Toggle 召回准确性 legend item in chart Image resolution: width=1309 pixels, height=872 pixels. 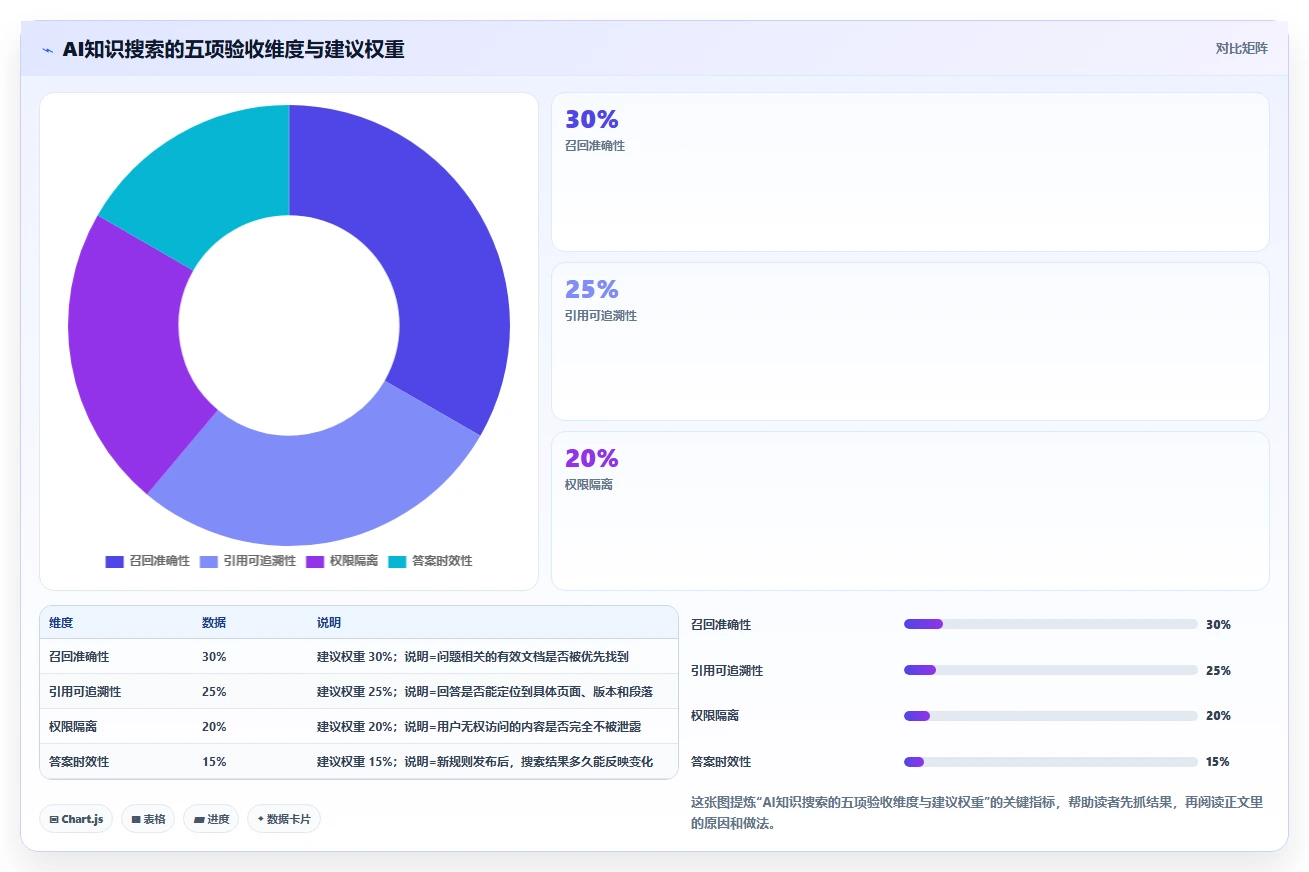[148, 561]
